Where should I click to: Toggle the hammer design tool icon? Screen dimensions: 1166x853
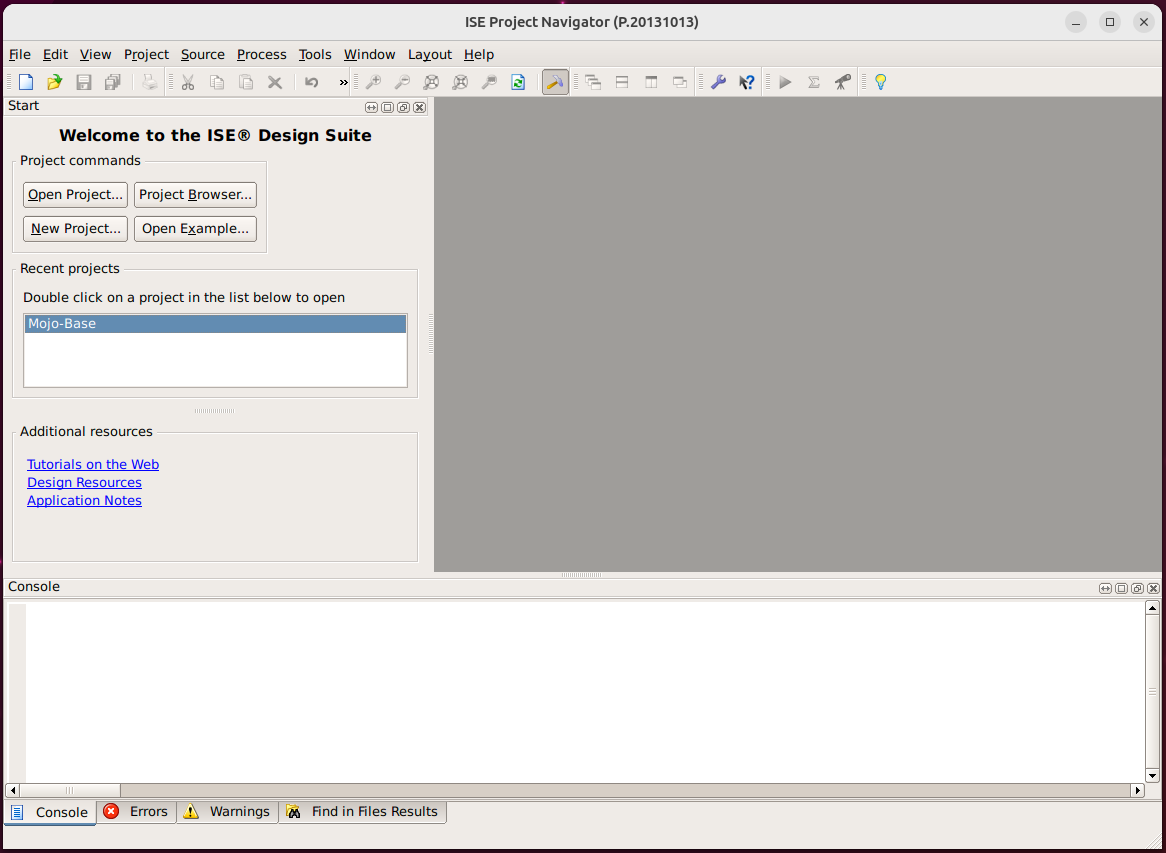[x=555, y=82]
